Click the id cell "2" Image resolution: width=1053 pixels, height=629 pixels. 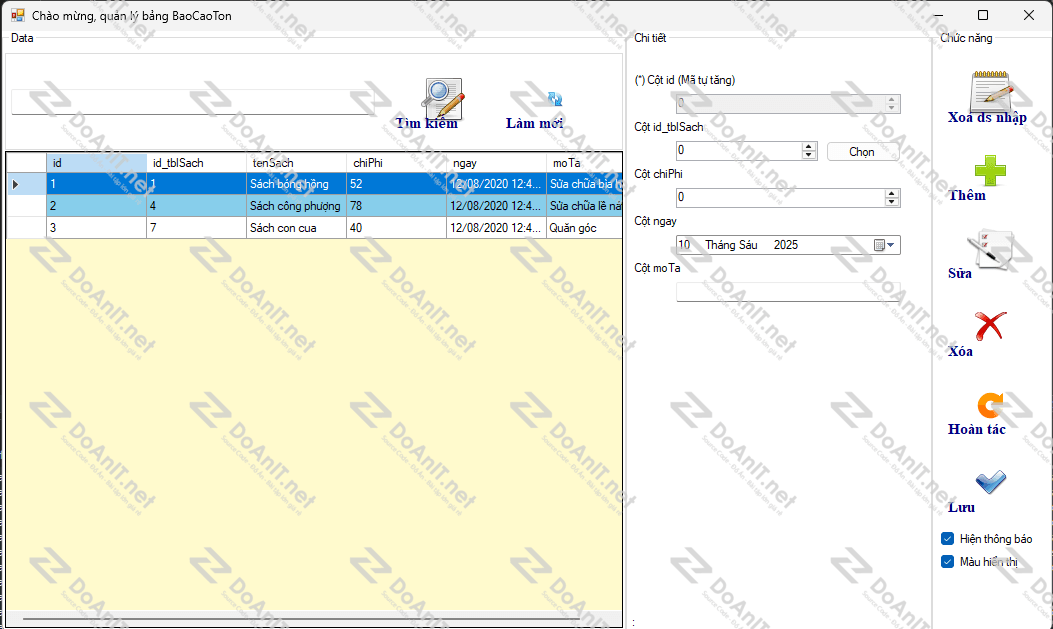click(x=97, y=206)
